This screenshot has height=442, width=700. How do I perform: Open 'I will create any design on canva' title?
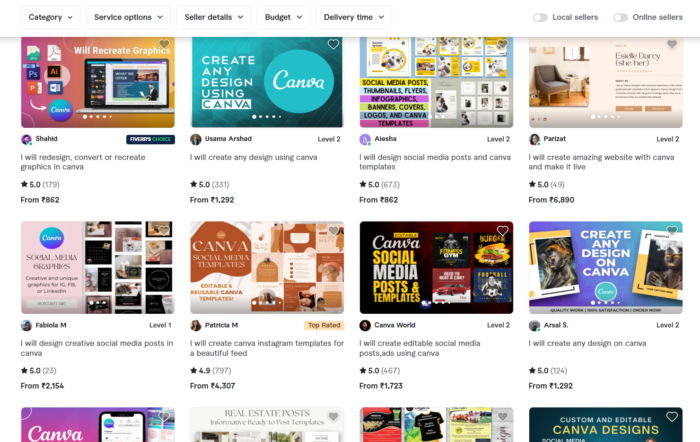click(x=588, y=343)
